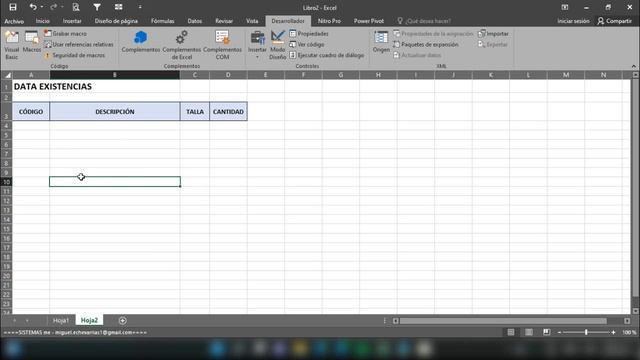Viewport: 640px width, 360px height.
Task: Select column B header
Action: pos(115,75)
